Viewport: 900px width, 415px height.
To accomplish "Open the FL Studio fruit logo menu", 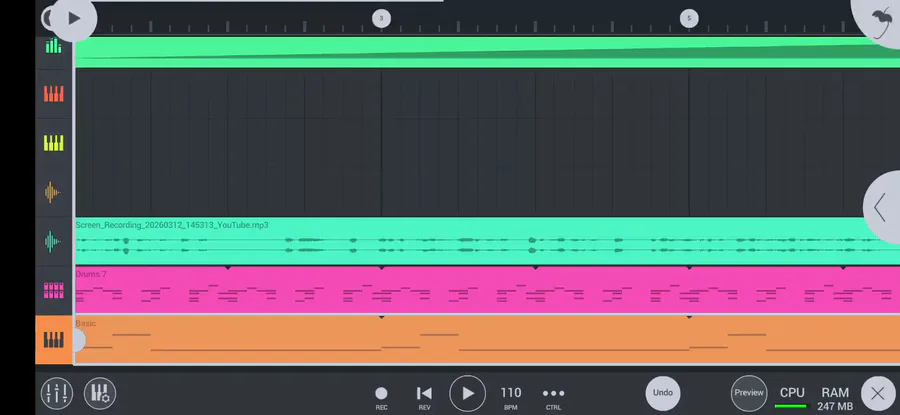I will coord(881,22).
